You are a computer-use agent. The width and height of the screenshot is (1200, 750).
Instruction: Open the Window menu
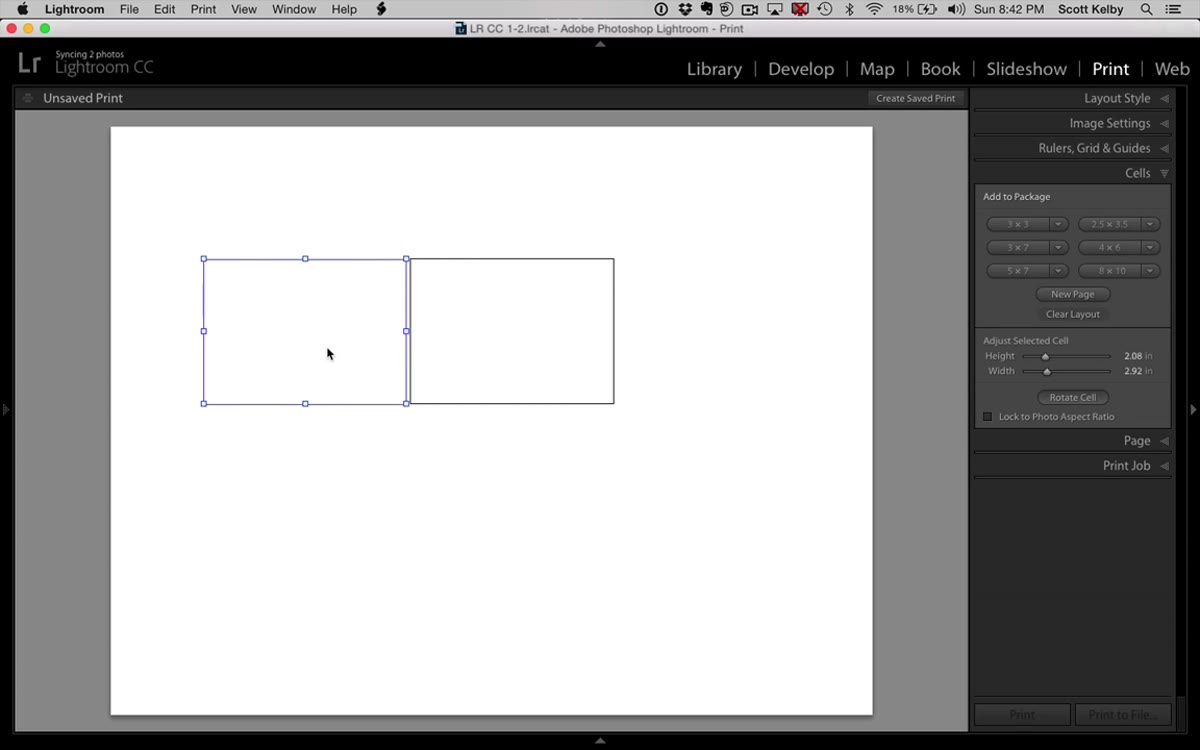(294, 9)
